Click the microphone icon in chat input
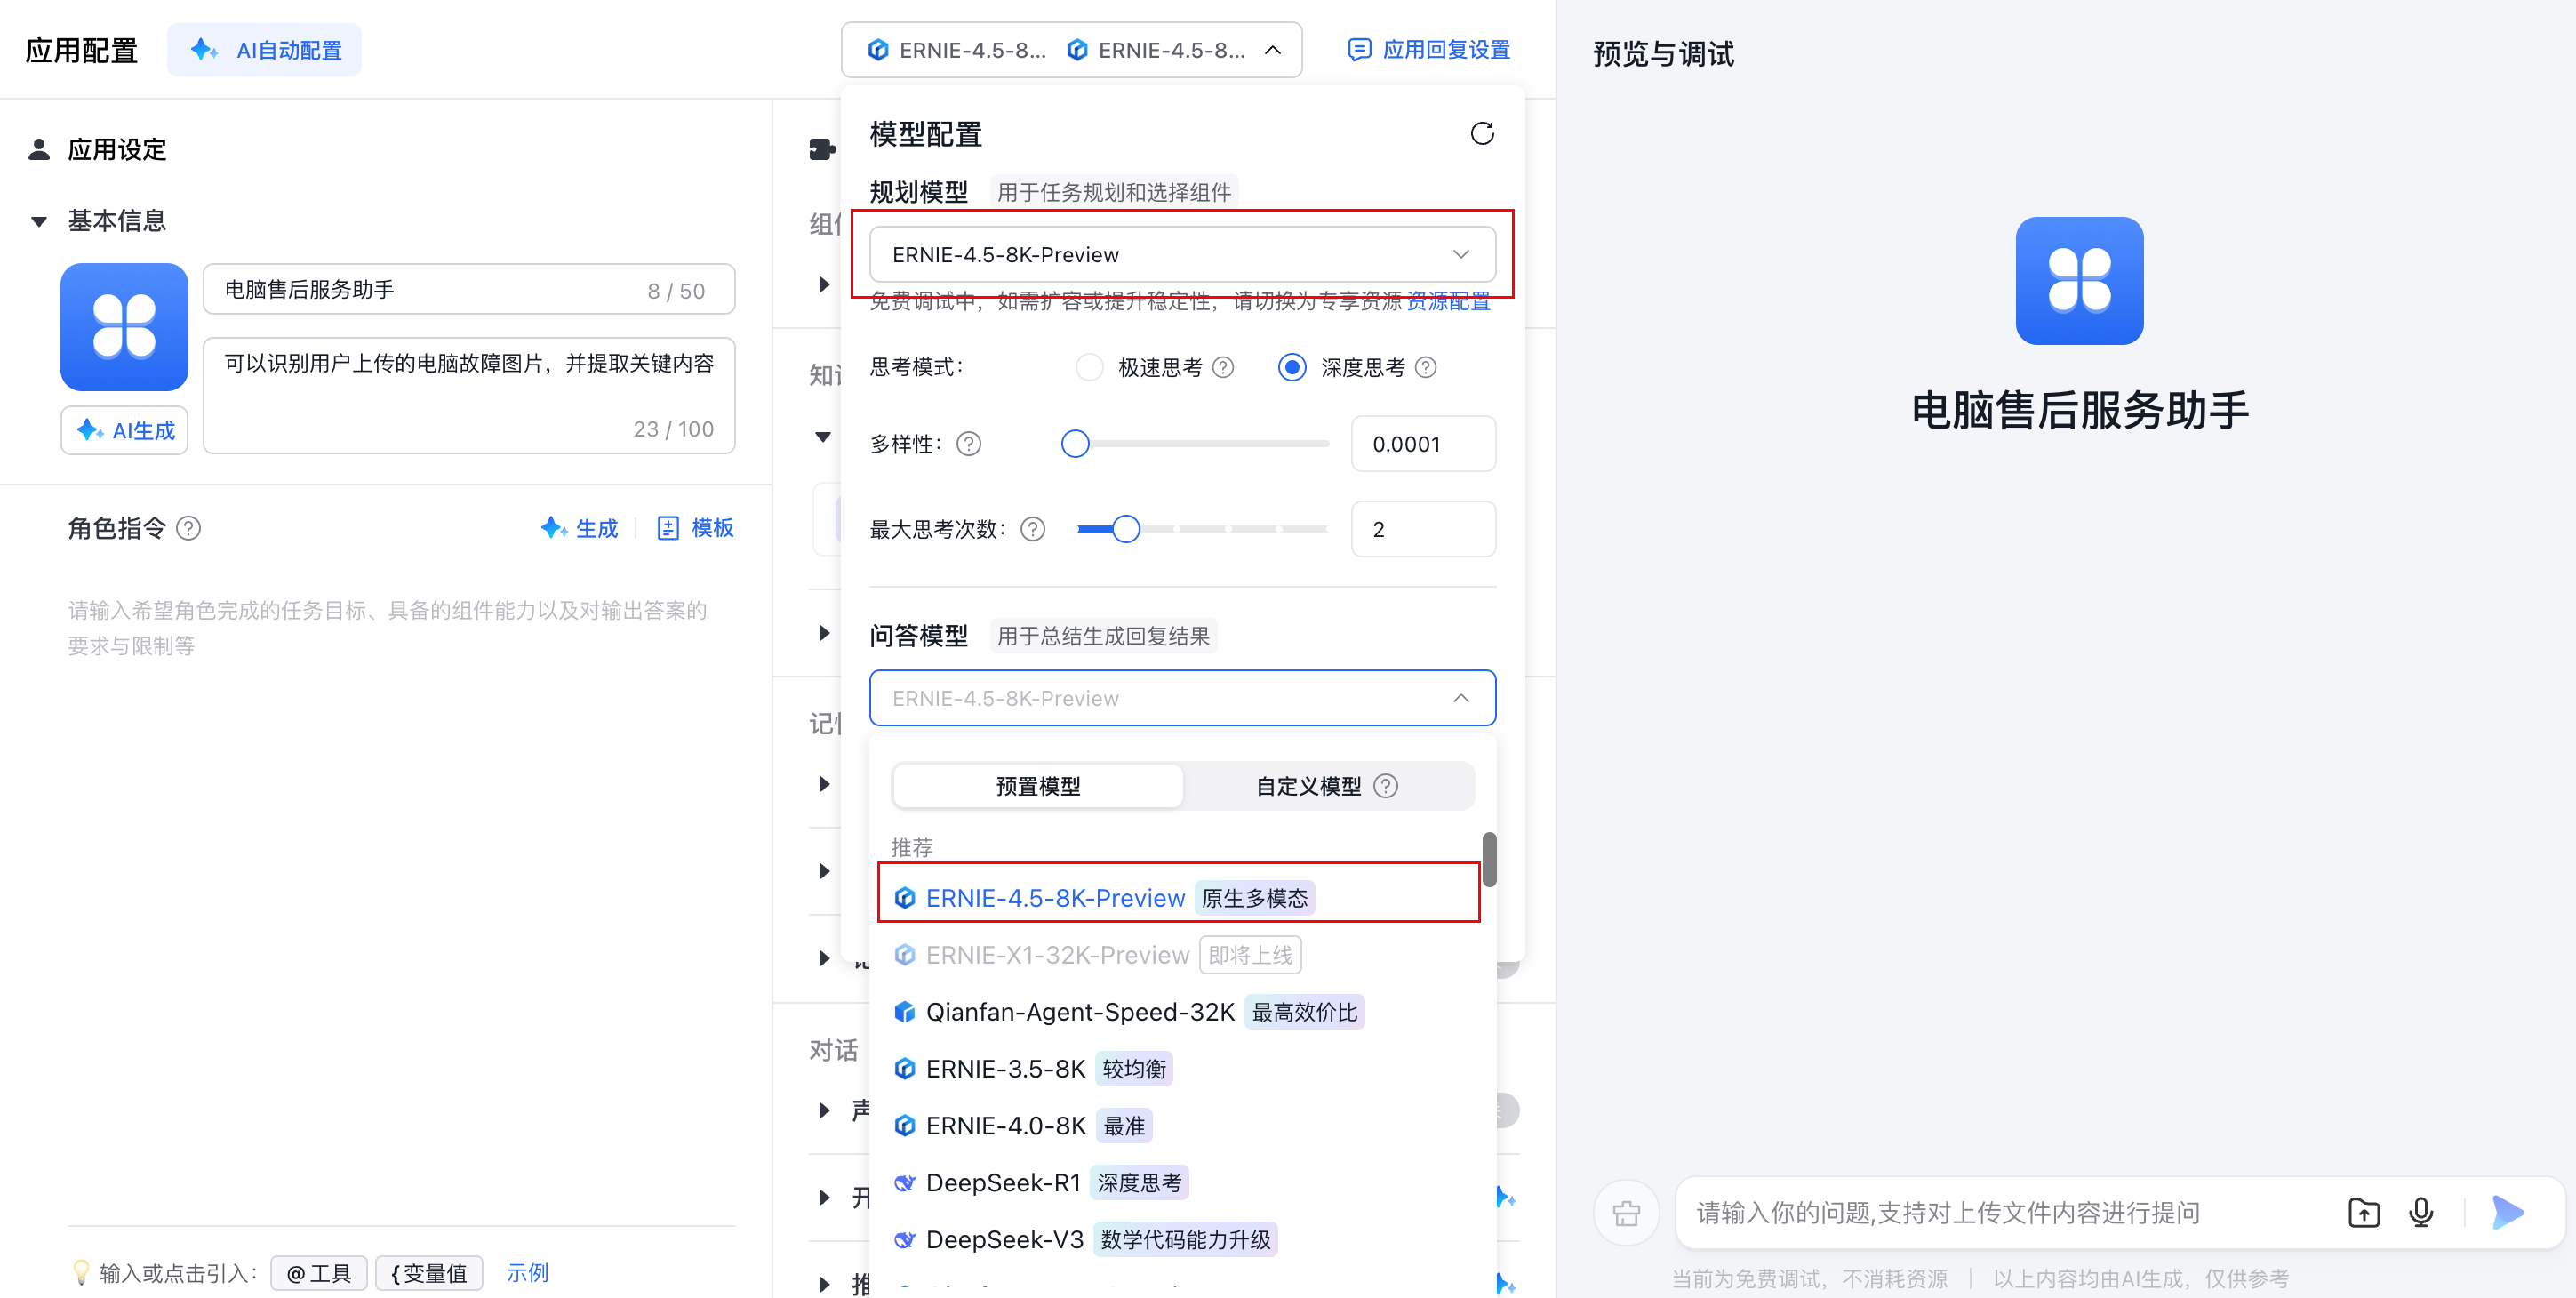The width and height of the screenshot is (2576, 1298). 2421,1212
